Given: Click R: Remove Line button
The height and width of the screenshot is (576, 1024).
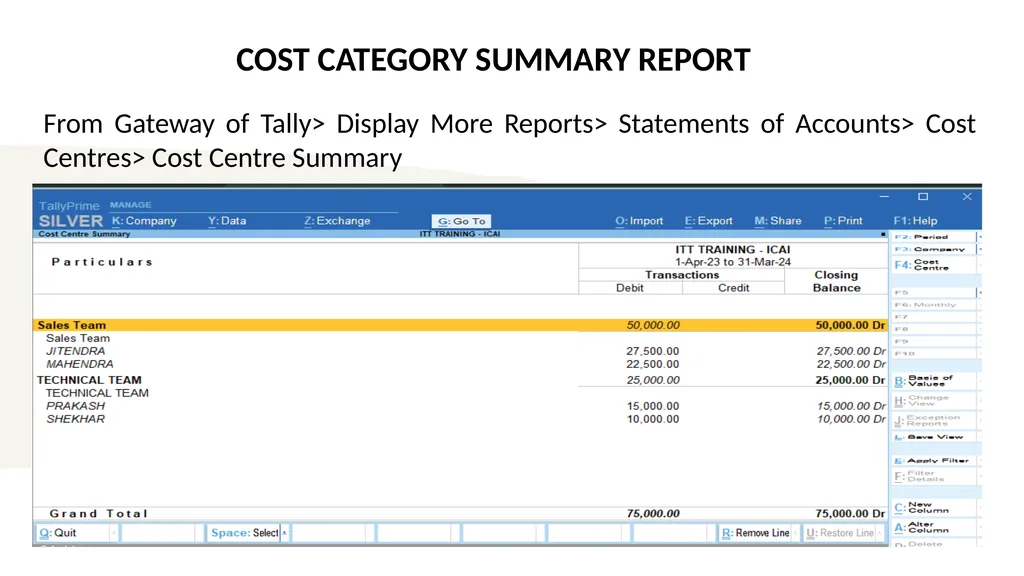Looking at the screenshot, I should tap(756, 533).
